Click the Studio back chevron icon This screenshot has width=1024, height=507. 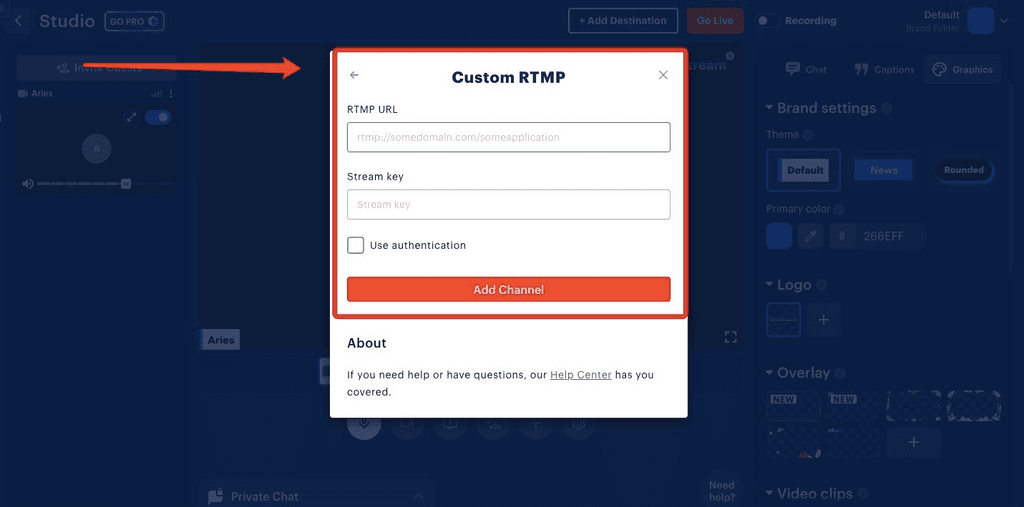click(18, 21)
